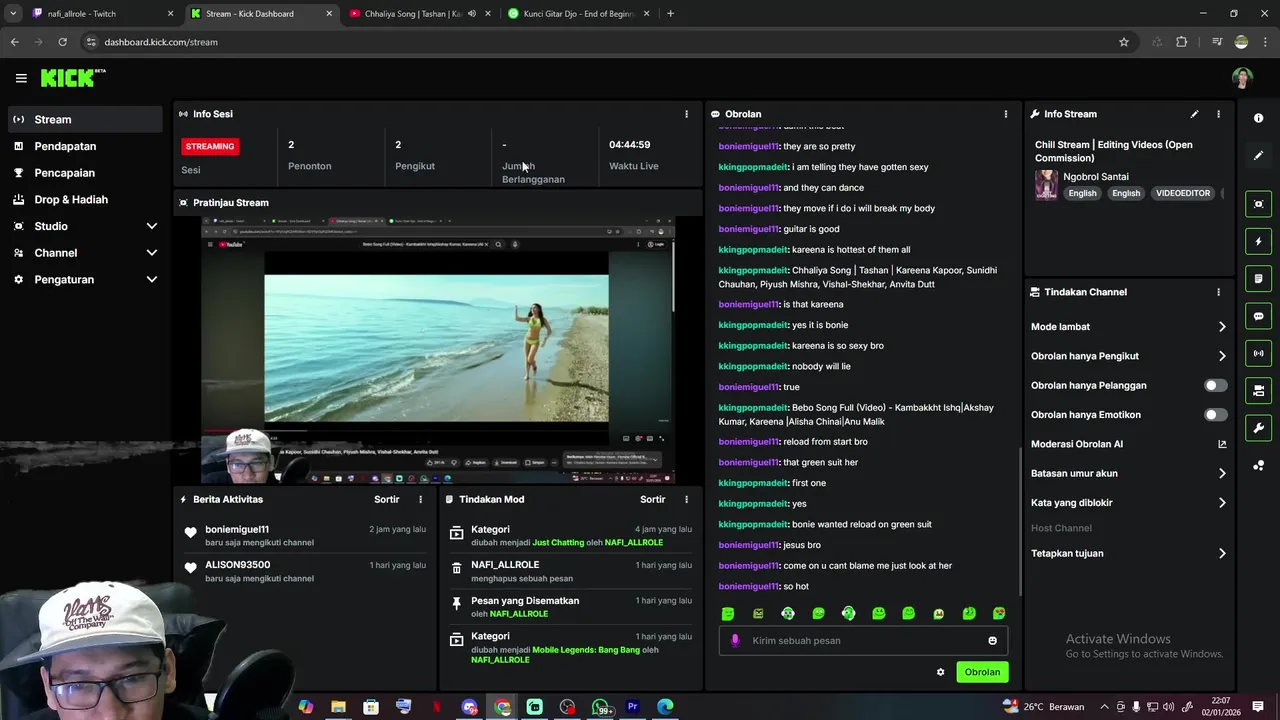Click the Ngobrol Santai category thumbnail
This screenshot has height=720, width=1280.
(1046, 185)
